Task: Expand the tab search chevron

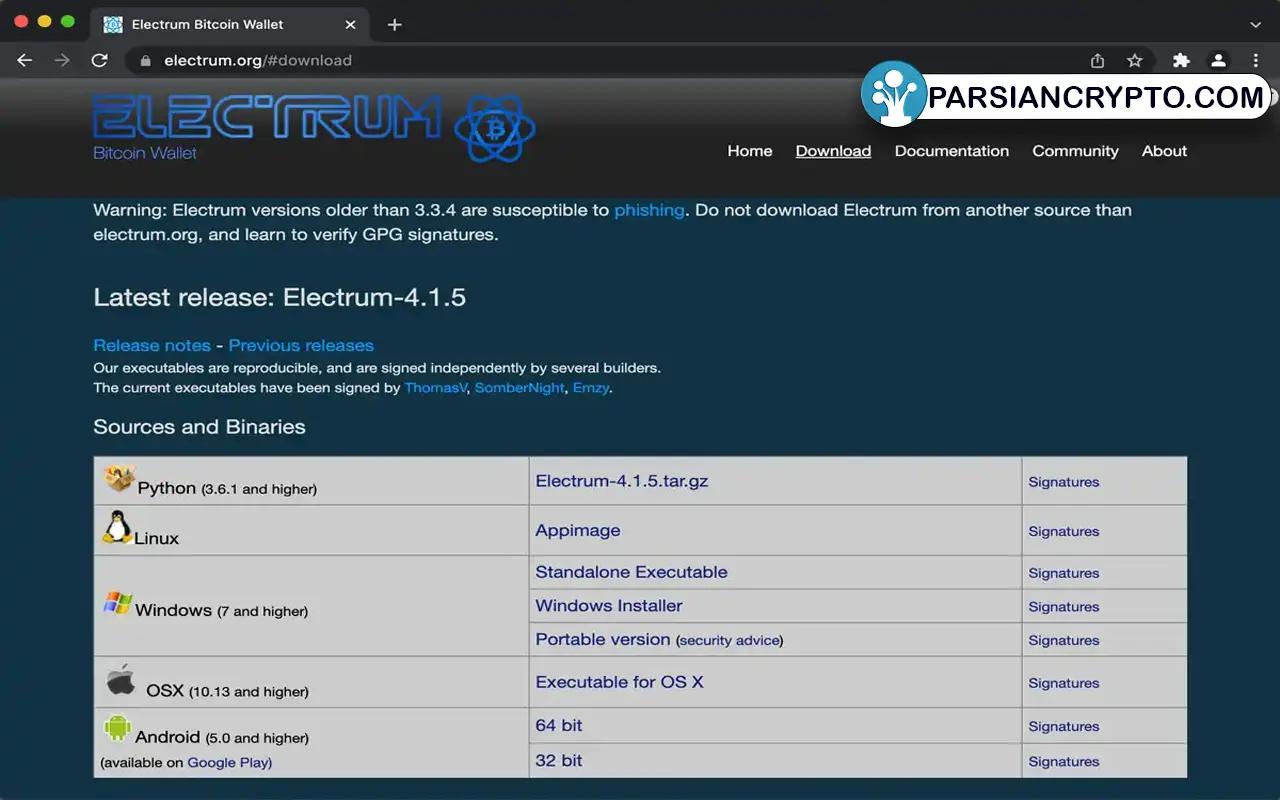Action: (1256, 24)
